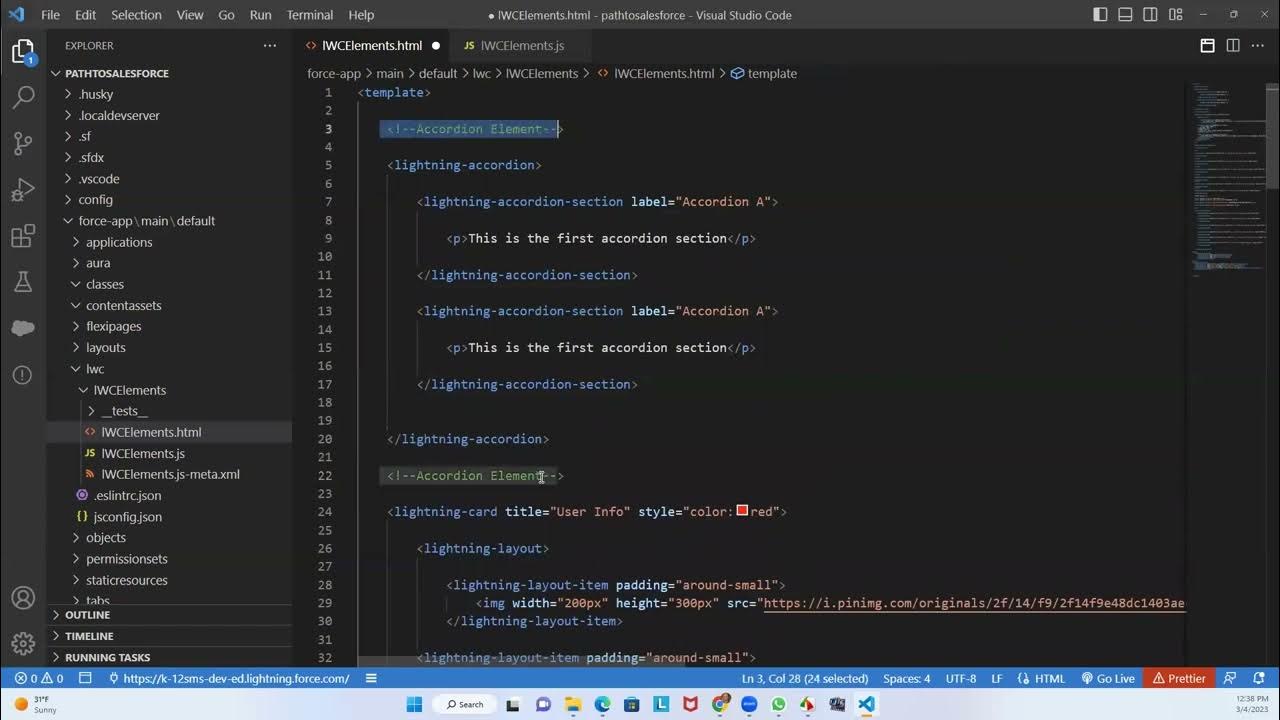Click the Go Live status button
1280x720 pixels.
pyautogui.click(x=1107, y=678)
